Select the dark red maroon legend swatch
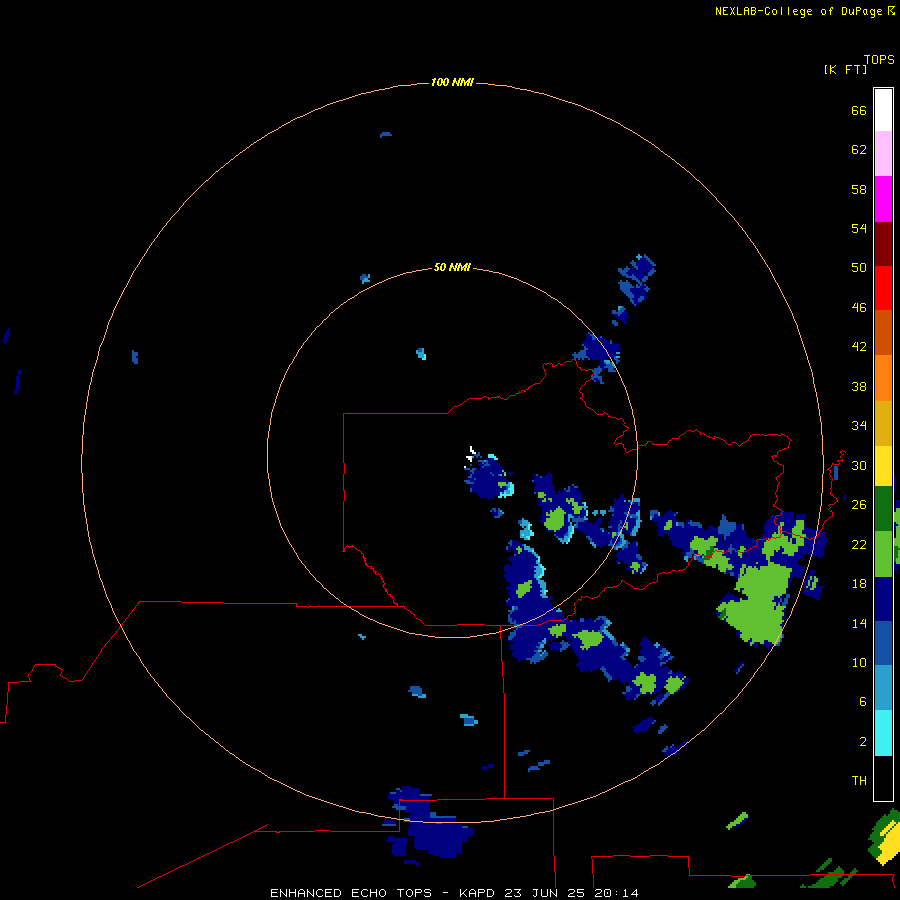 [883, 243]
